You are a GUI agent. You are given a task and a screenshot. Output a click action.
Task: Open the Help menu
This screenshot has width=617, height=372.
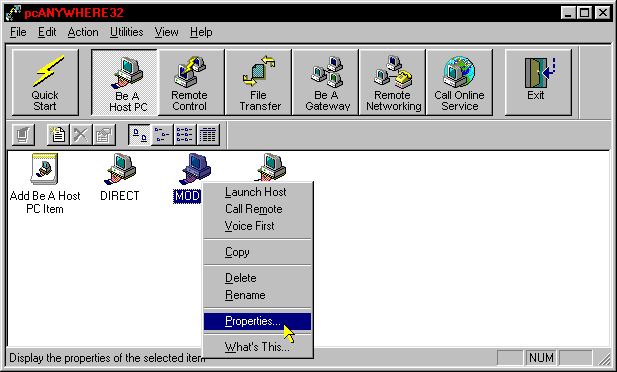pos(201,32)
